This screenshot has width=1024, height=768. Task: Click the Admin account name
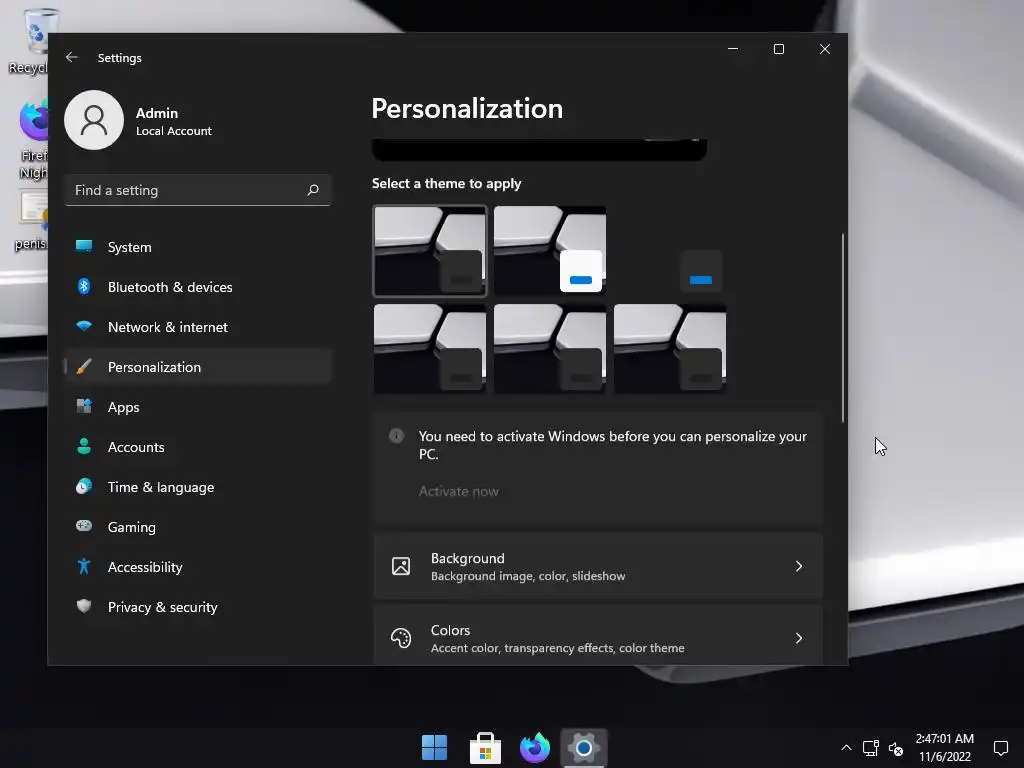[157, 113]
